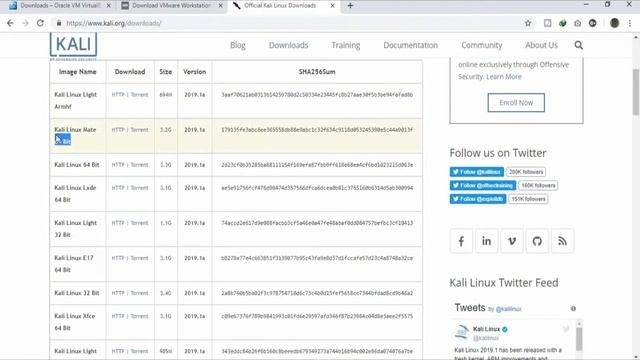The height and width of the screenshot is (360, 640).
Task: Select the Official Kali Linux Downloads tab
Action: 282,6
